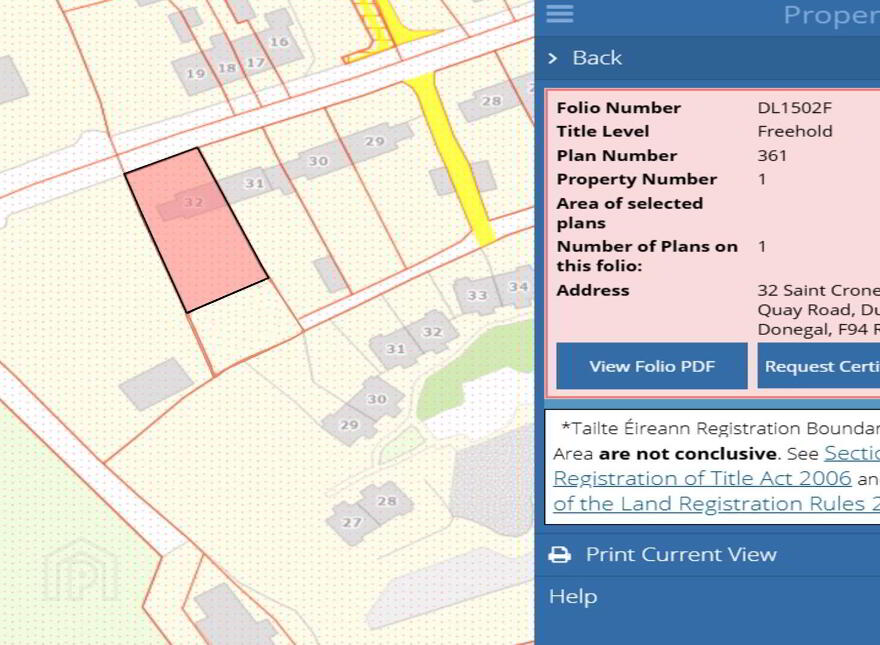The image size is (880, 645).
Task: Click the building labelled 19
Action: click(x=194, y=74)
